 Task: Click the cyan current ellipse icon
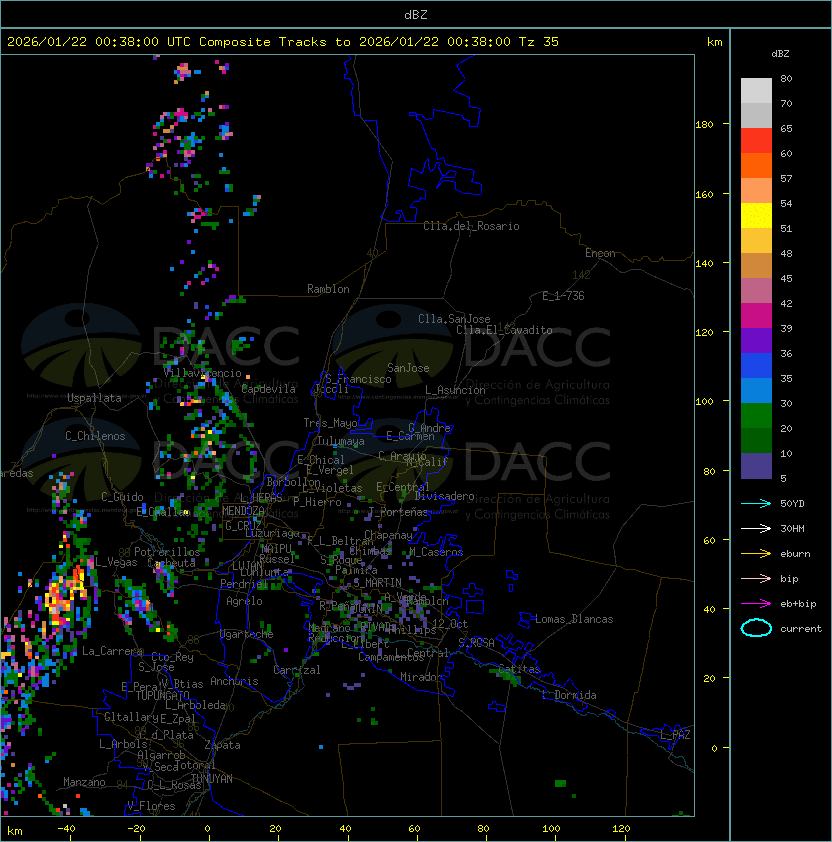(x=756, y=628)
